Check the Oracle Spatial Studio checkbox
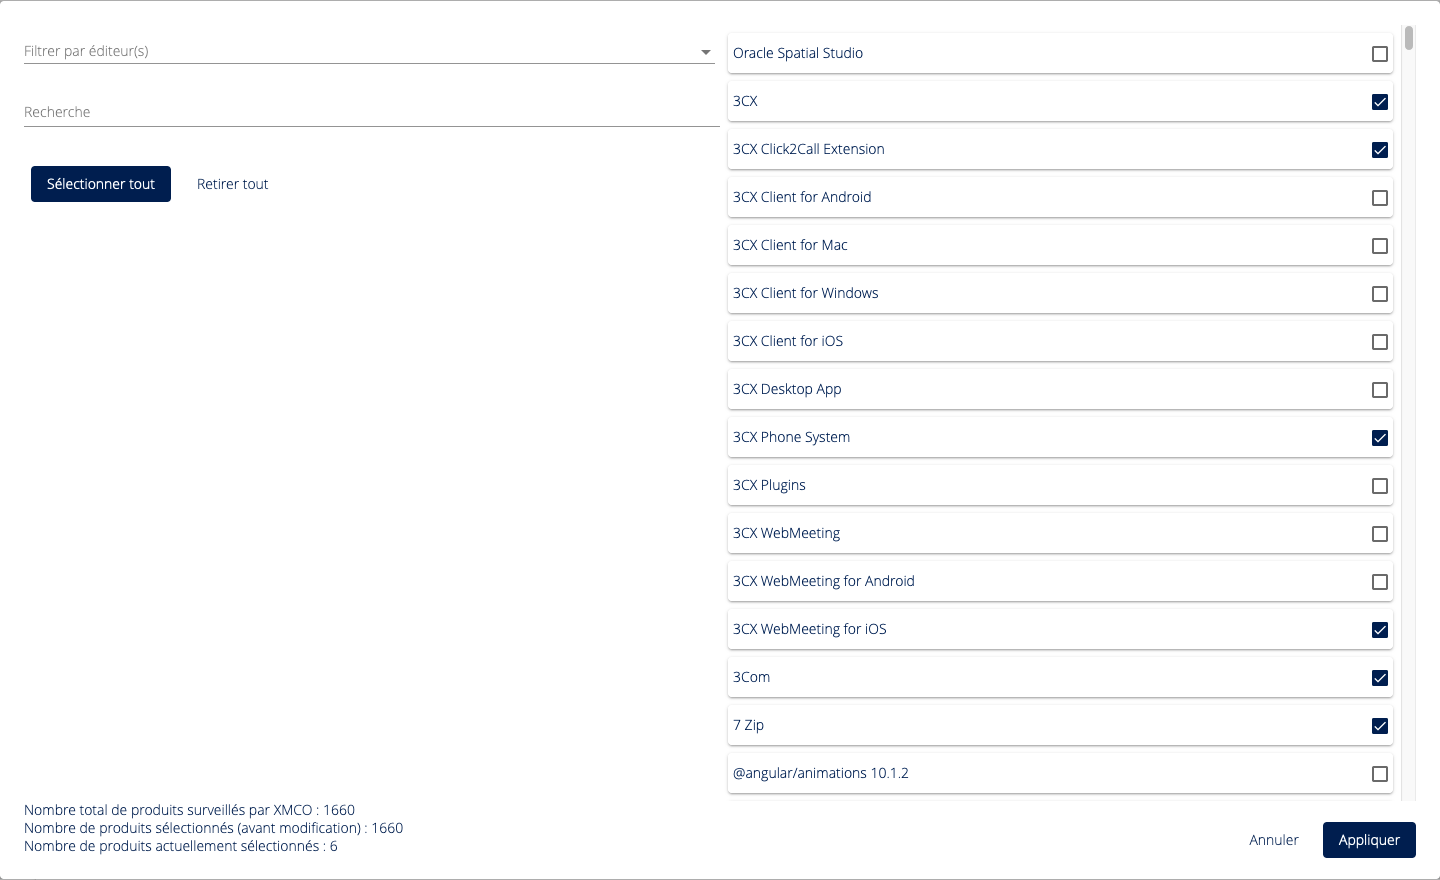1440x880 pixels. click(x=1380, y=54)
